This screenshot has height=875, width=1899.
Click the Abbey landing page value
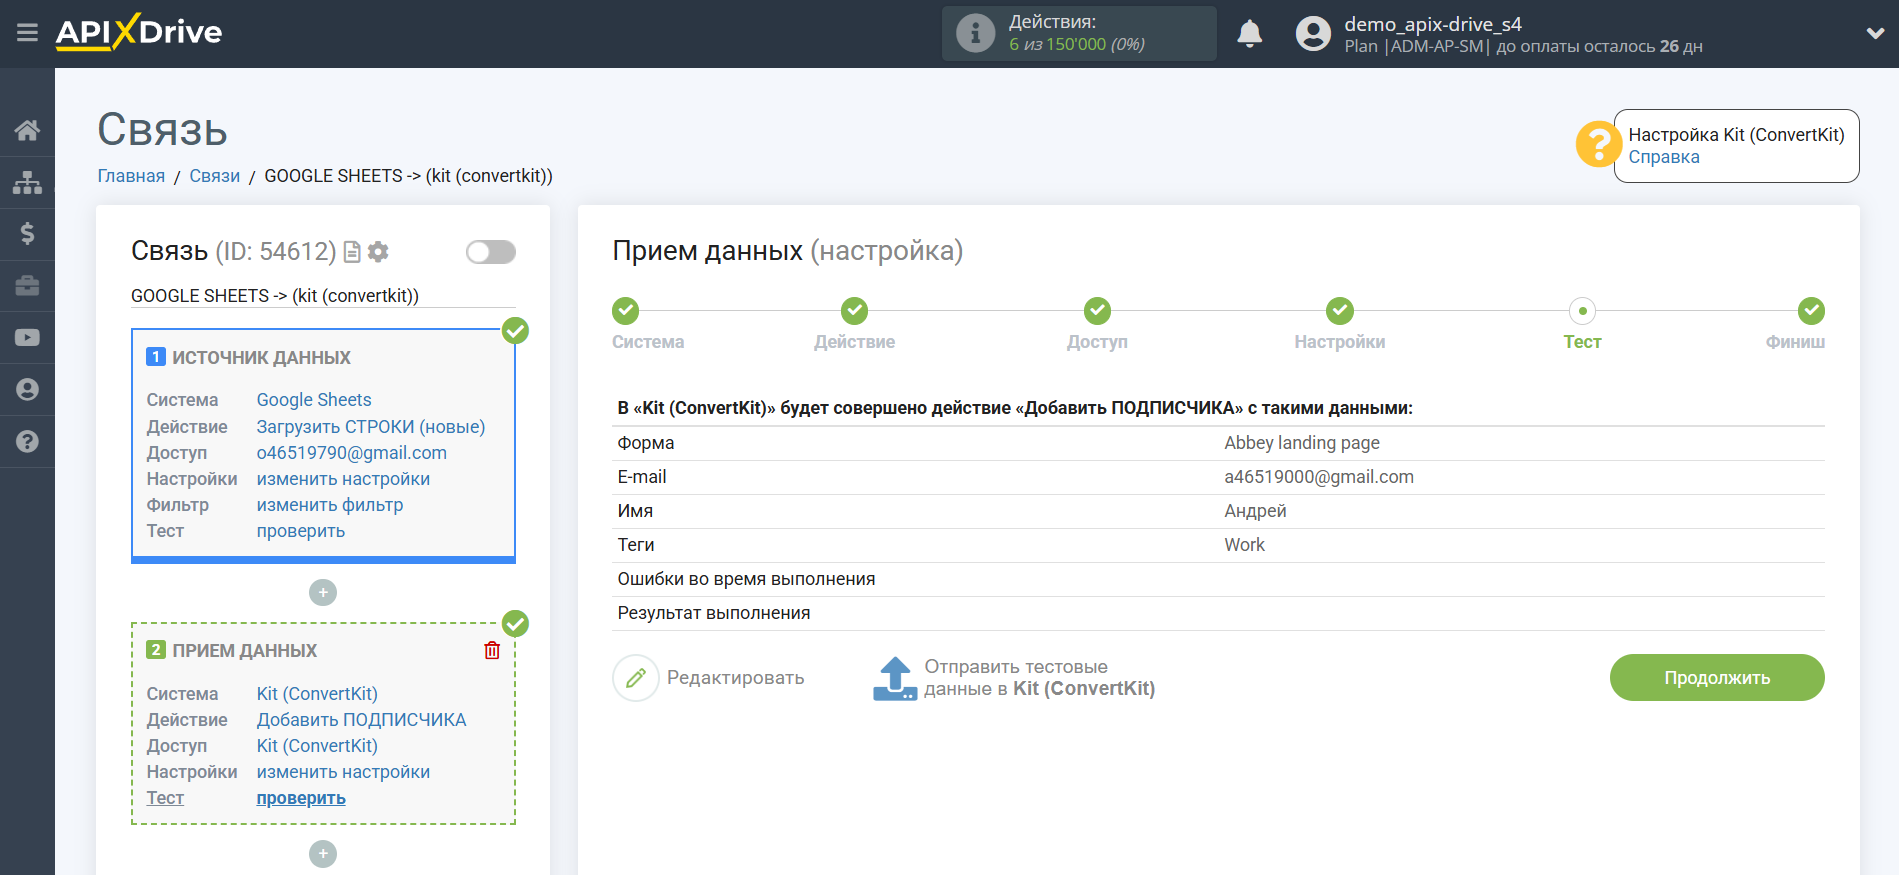(x=1302, y=443)
